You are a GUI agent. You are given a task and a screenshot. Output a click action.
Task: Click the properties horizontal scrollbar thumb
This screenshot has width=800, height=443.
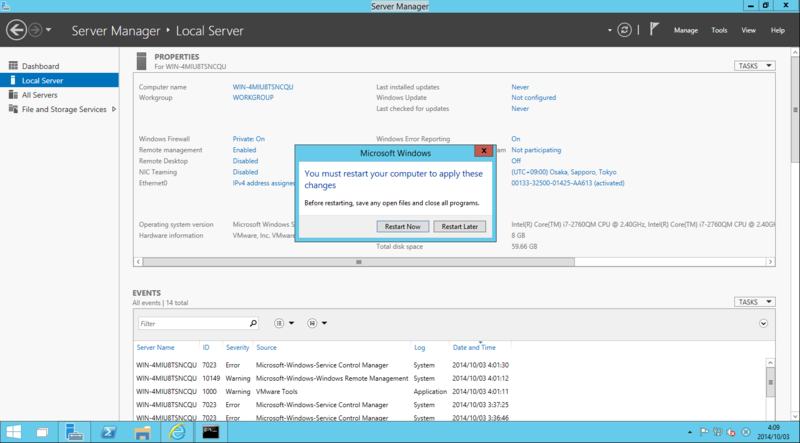tap(359, 262)
